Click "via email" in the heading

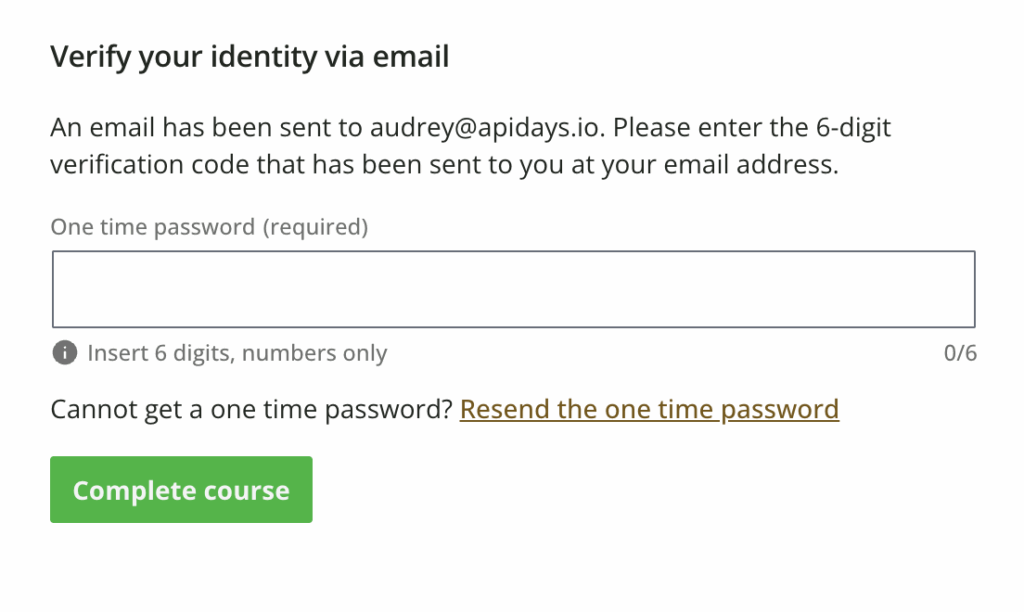[387, 57]
